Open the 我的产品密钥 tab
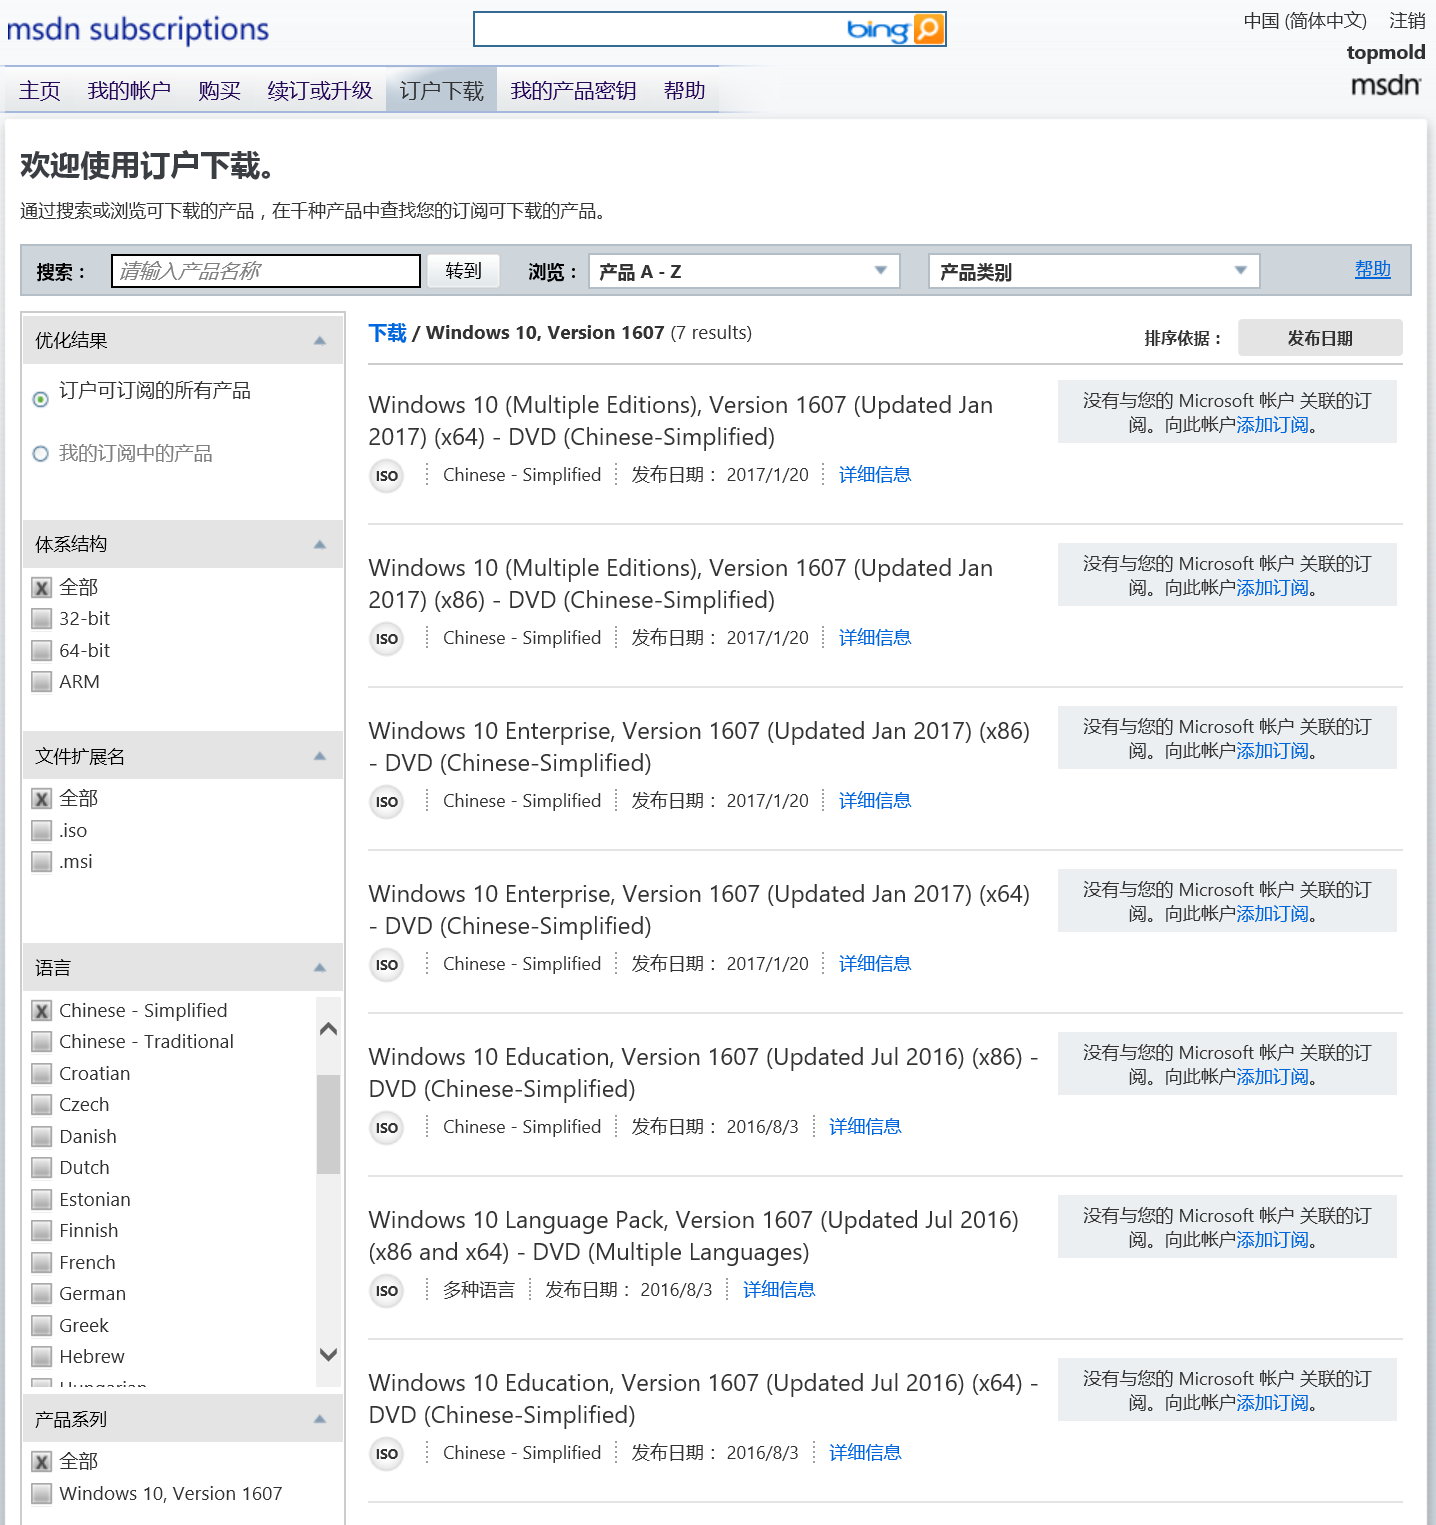Viewport: 1436px width, 1525px height. click(573, 91)
